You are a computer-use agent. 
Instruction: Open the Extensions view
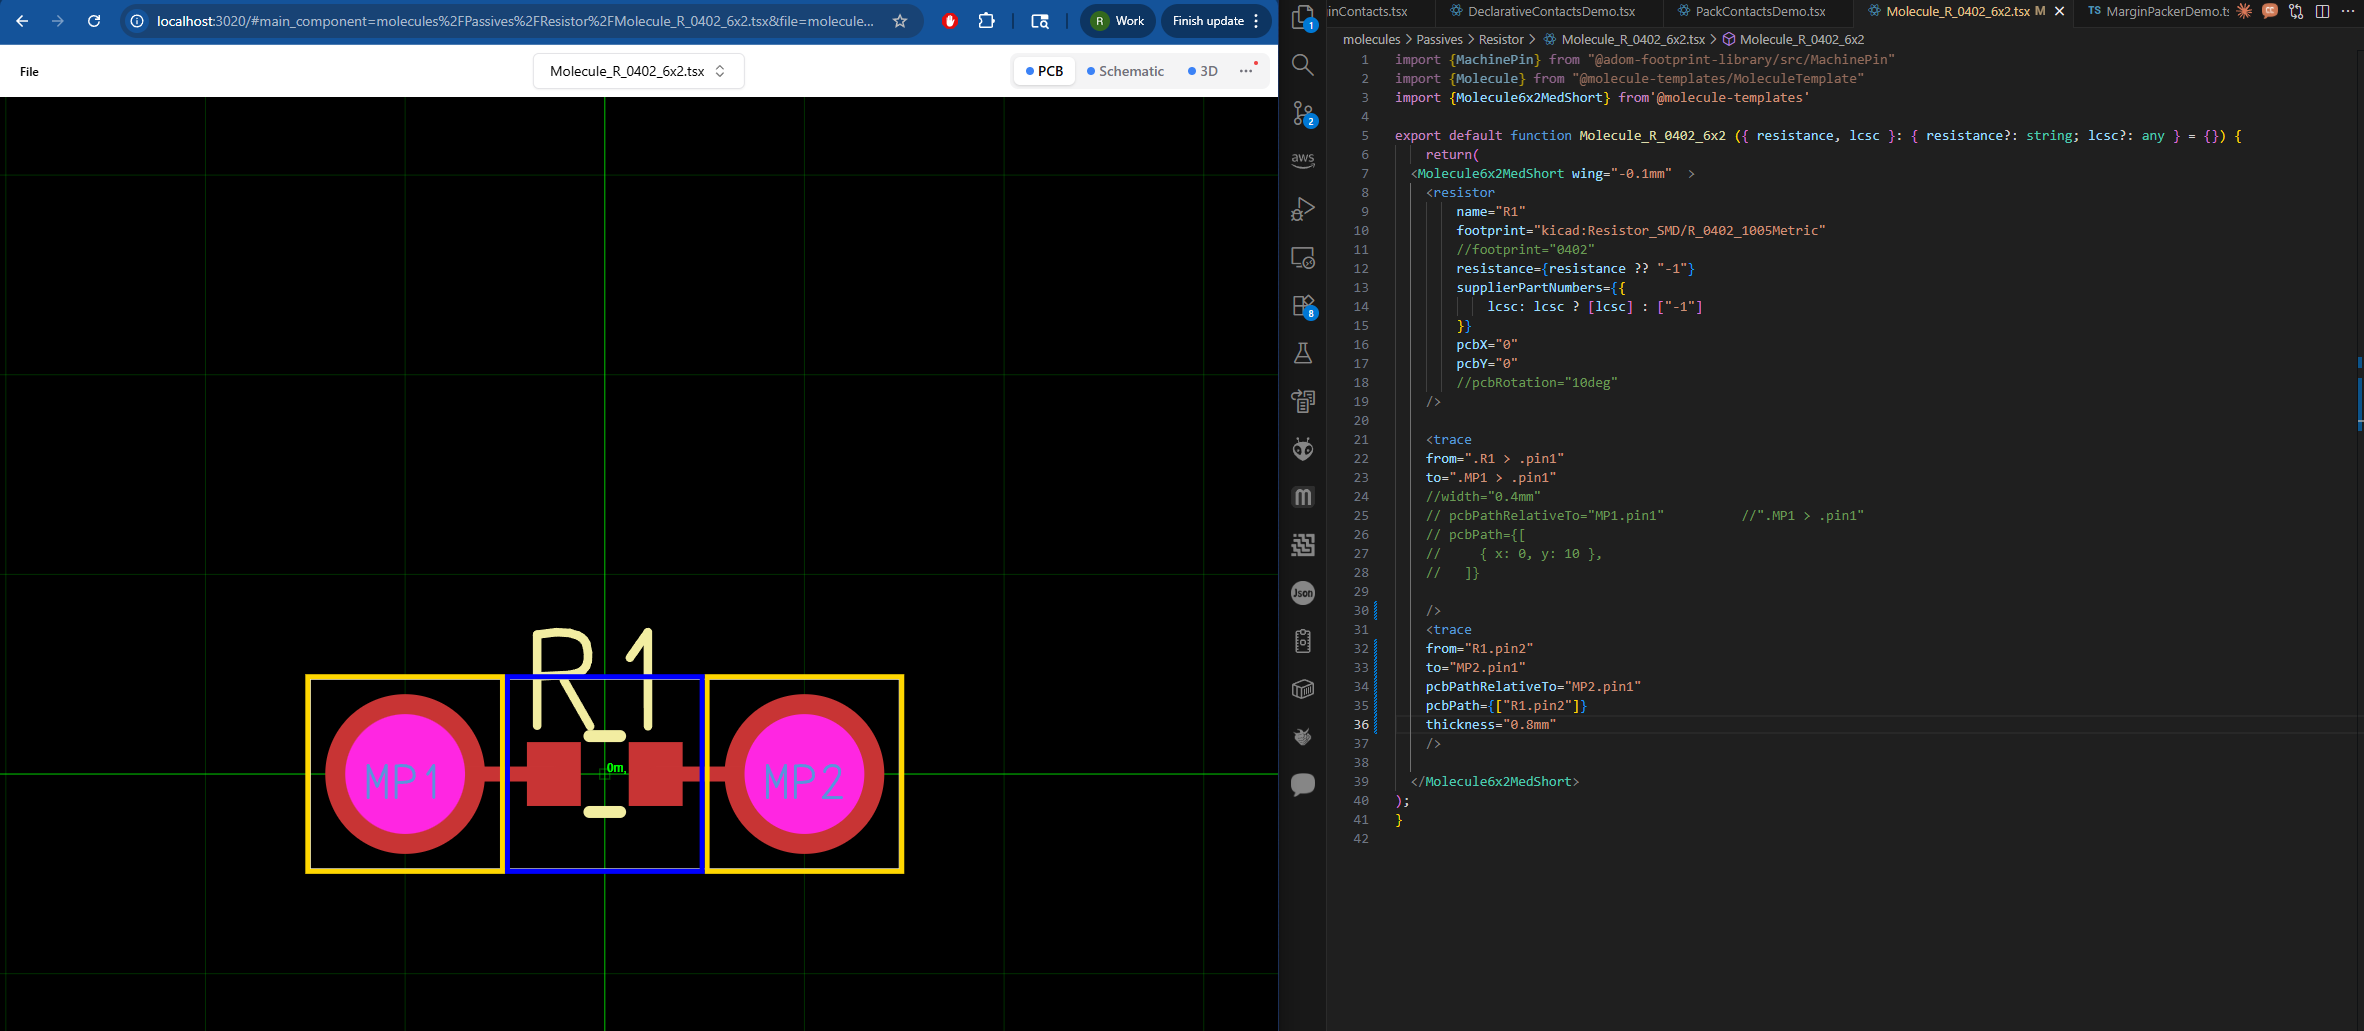1302,305
